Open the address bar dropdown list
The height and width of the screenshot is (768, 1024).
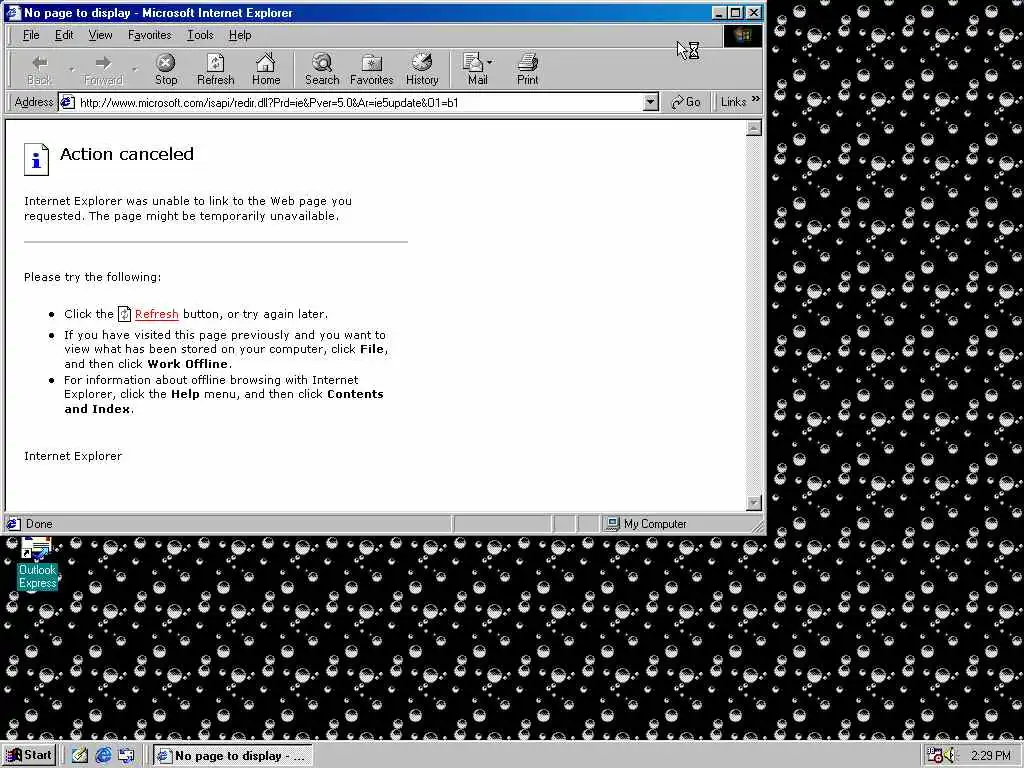(650, 103)
